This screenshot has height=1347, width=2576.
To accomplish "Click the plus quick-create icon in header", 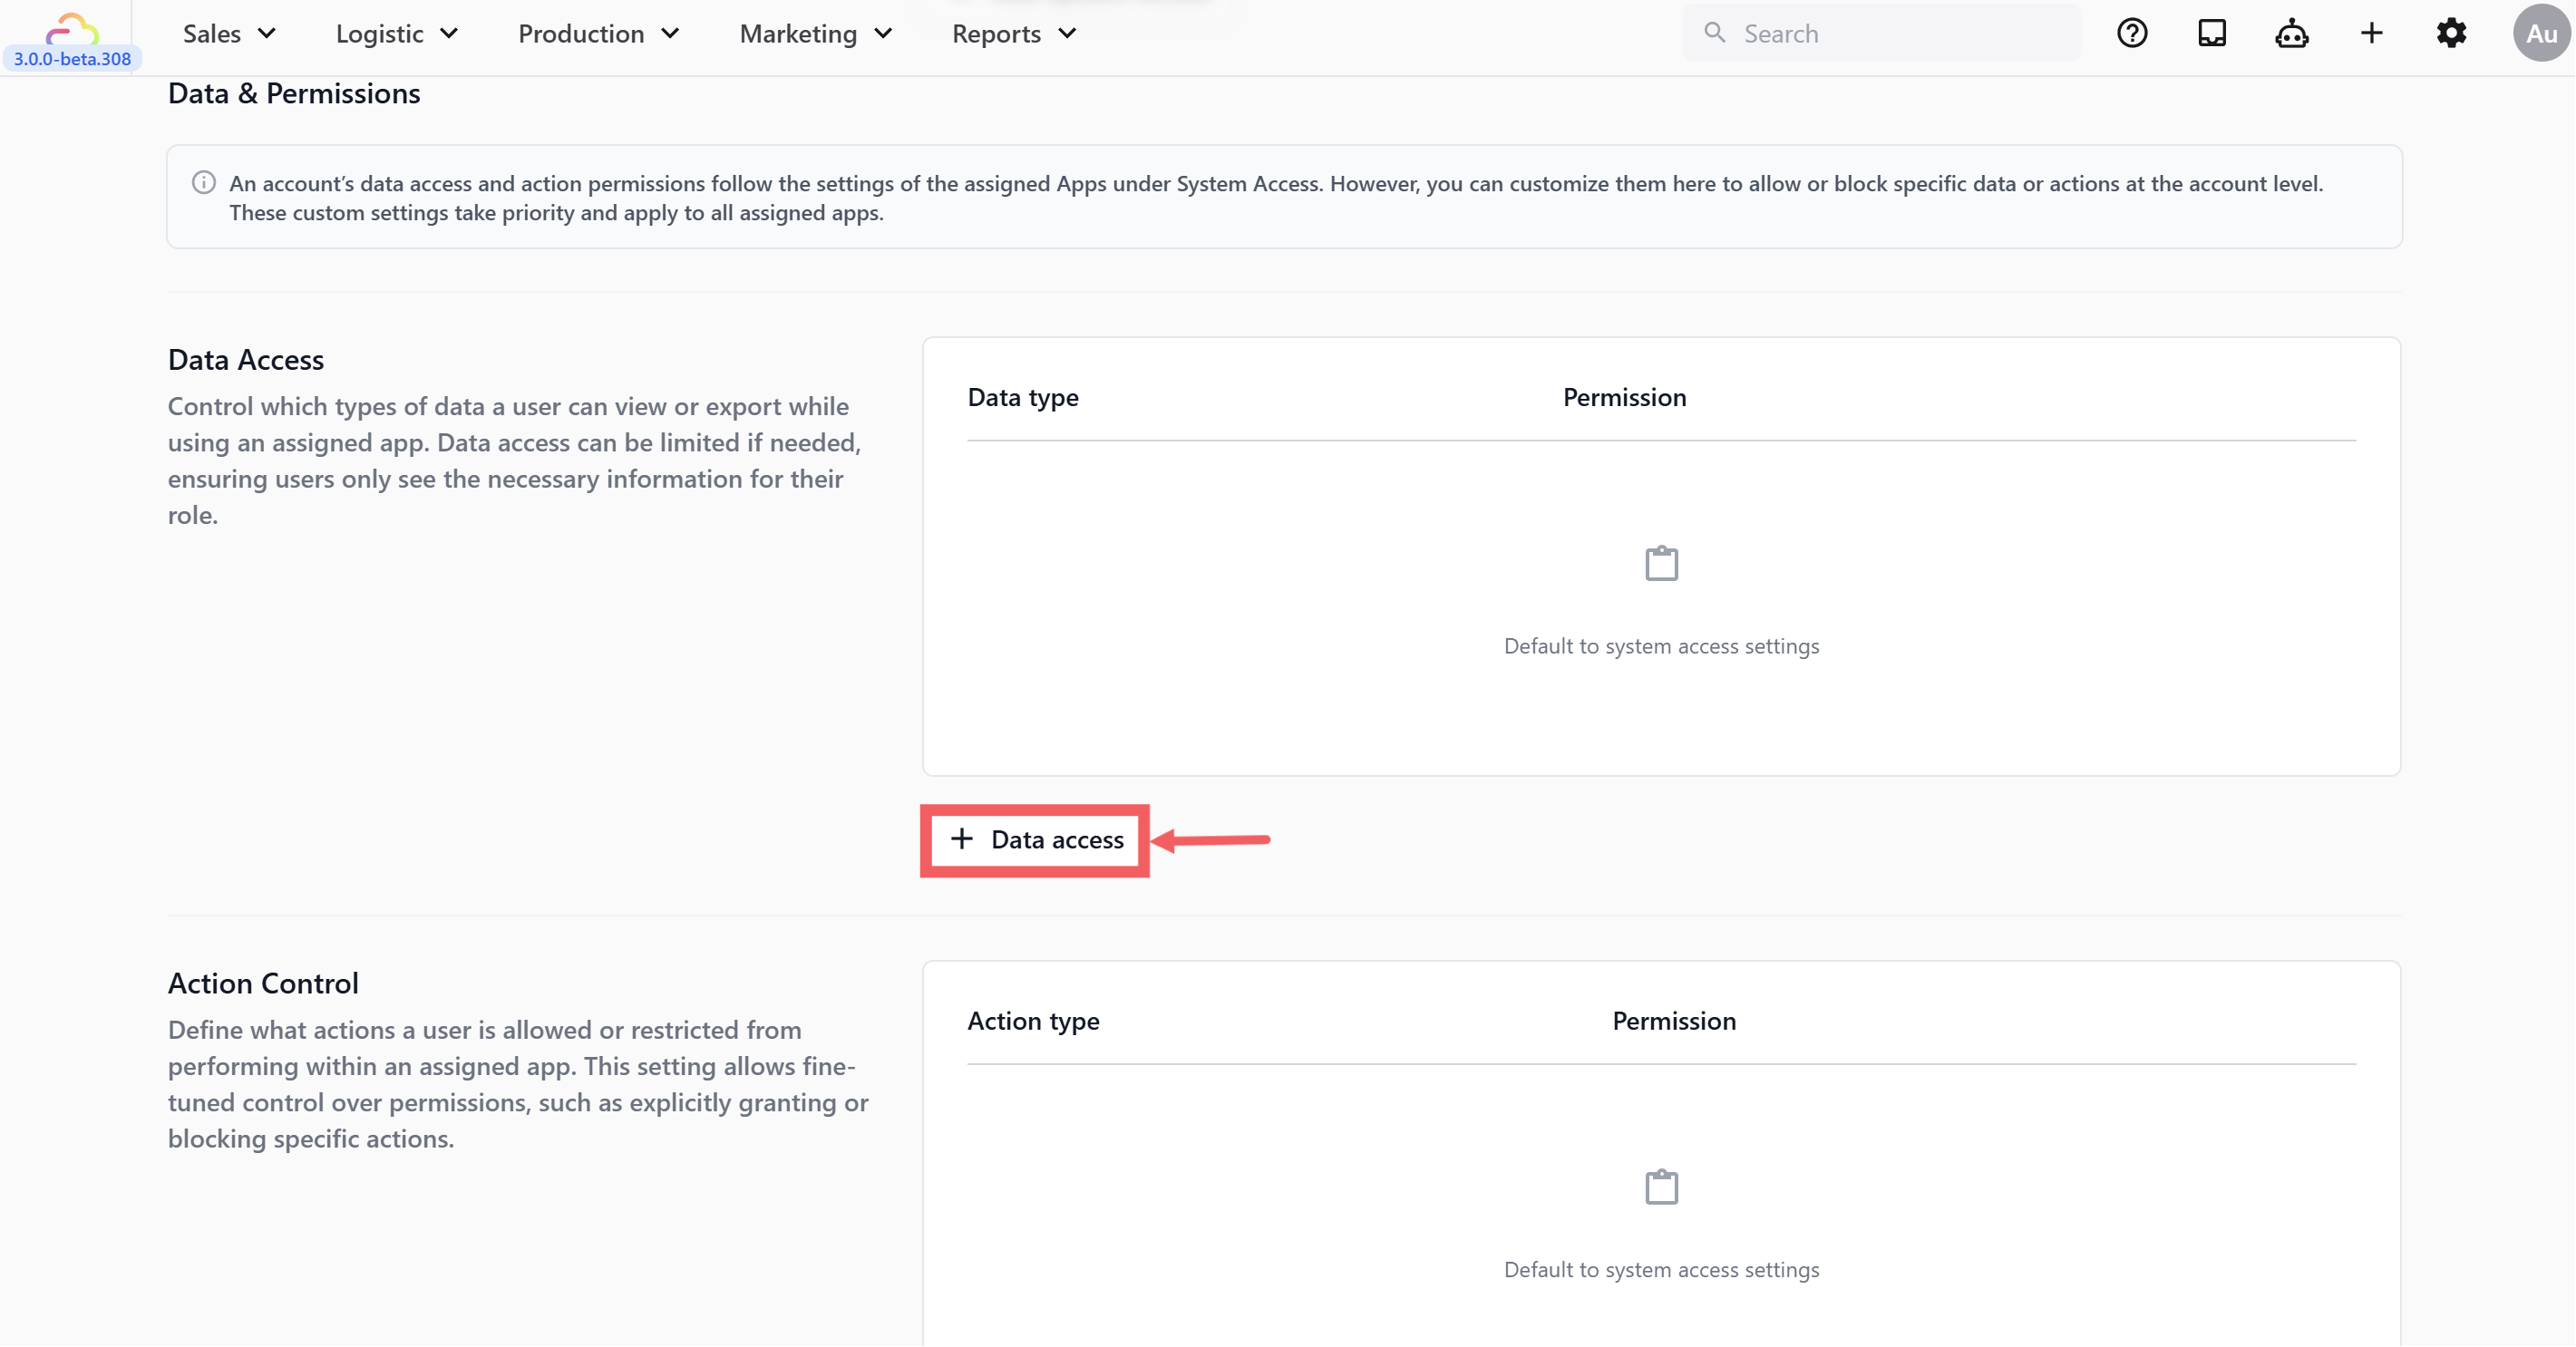I will (x=2371, y=33).
